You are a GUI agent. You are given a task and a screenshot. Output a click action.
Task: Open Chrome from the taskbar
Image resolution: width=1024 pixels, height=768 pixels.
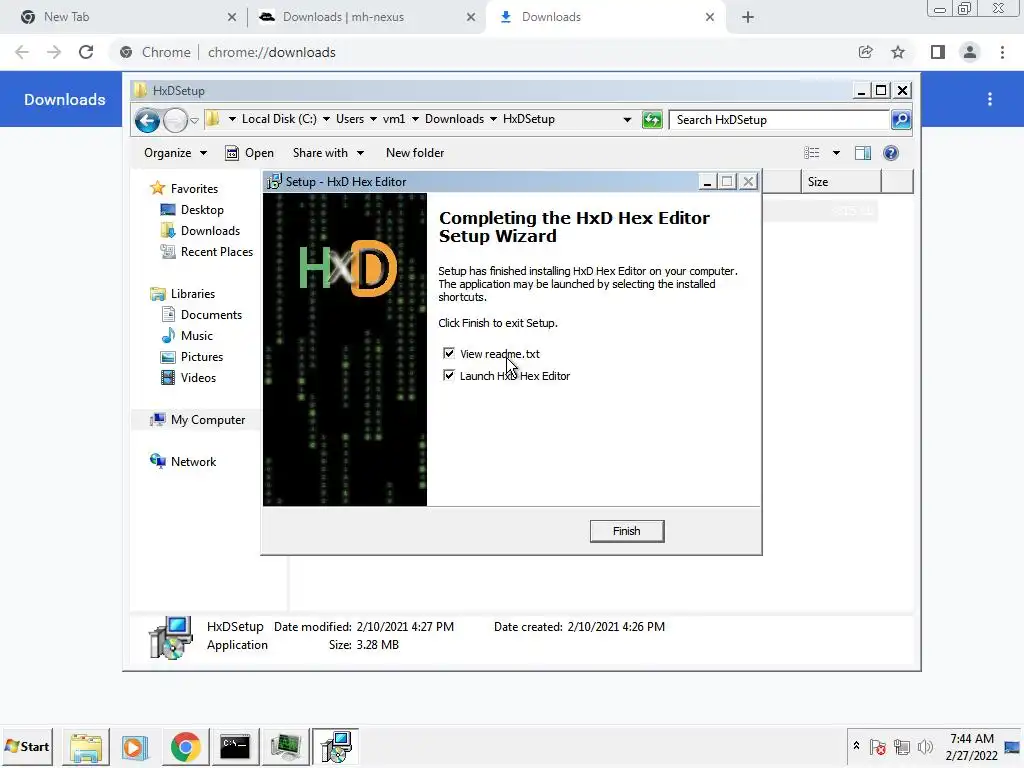(185, 746)
